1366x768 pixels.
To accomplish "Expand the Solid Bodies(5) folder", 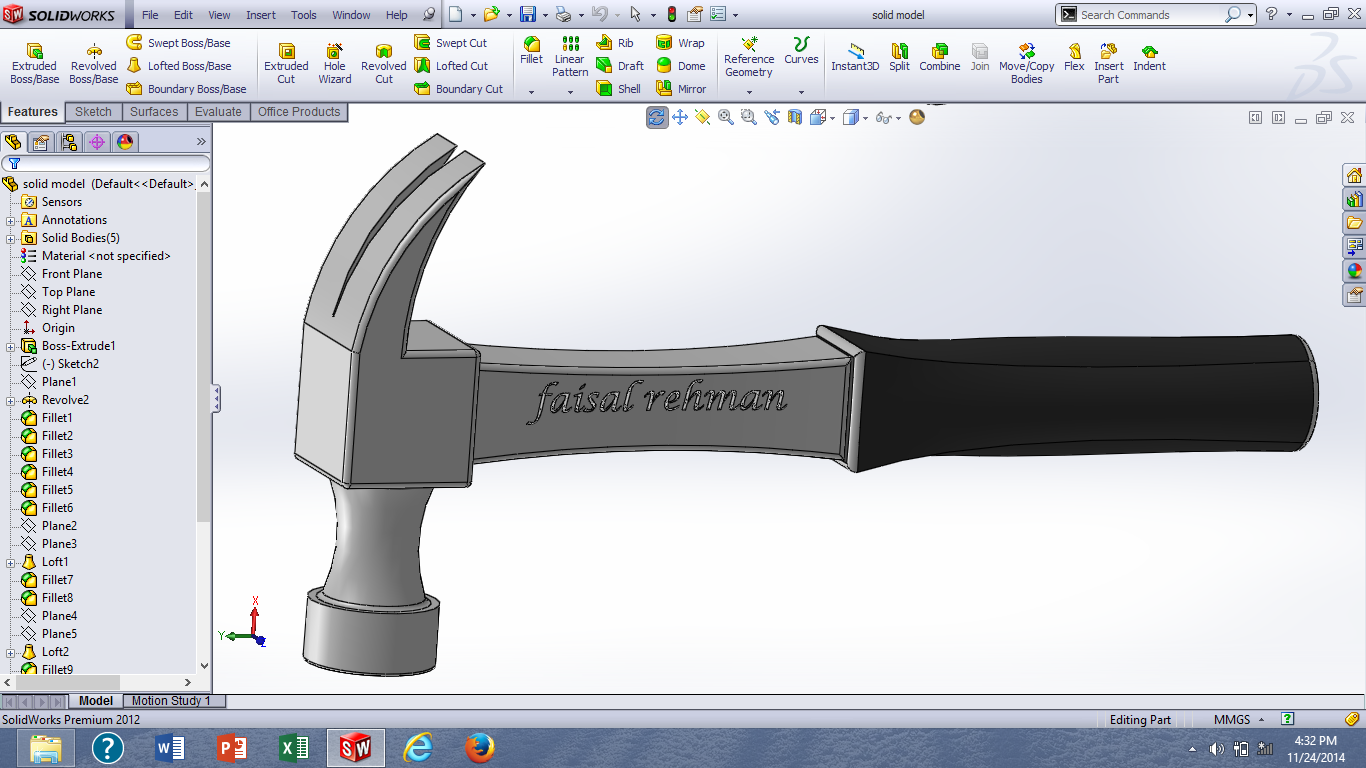I will (x=11, y=238).
